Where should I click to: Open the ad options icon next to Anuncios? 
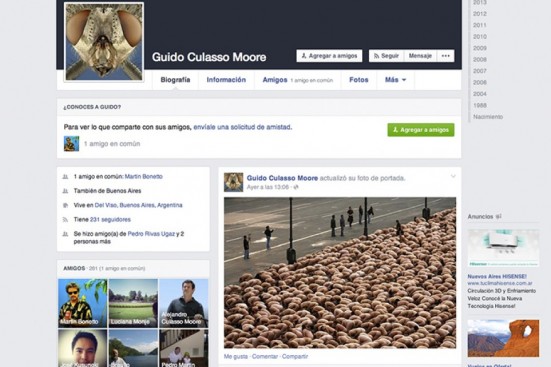pos(498,217)
